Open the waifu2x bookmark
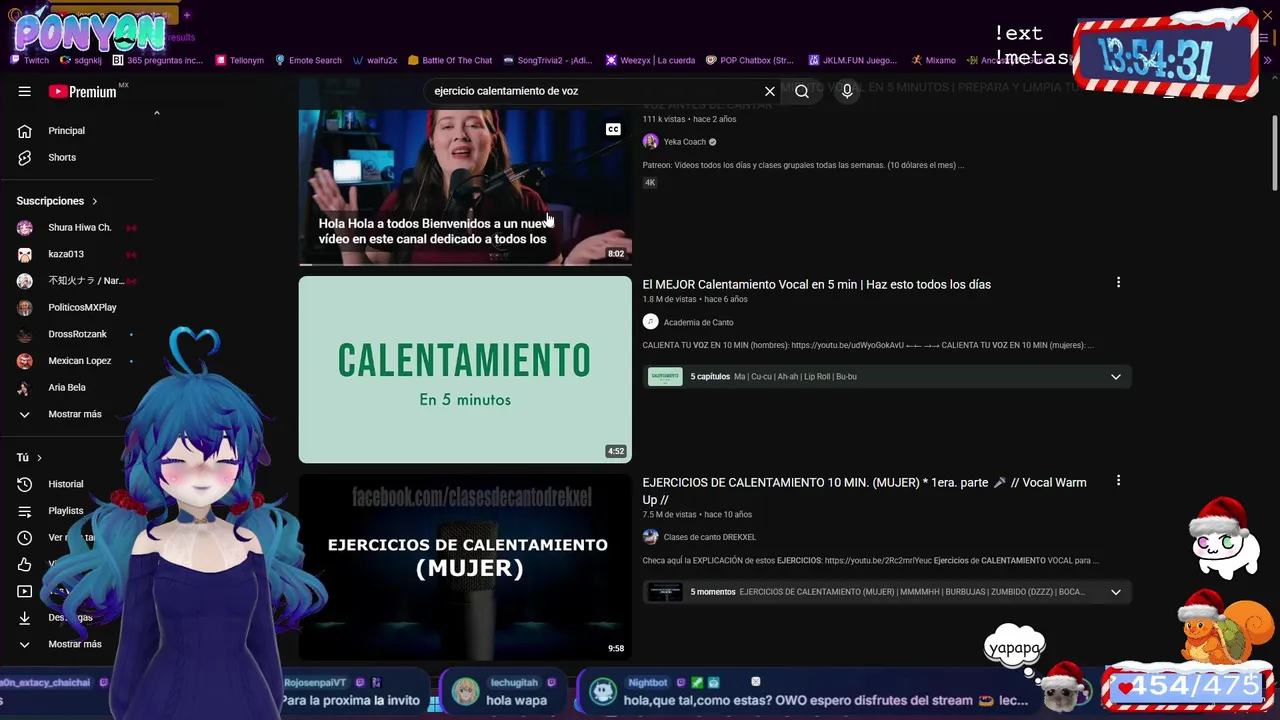1280x720 pixels. point(375,60)
